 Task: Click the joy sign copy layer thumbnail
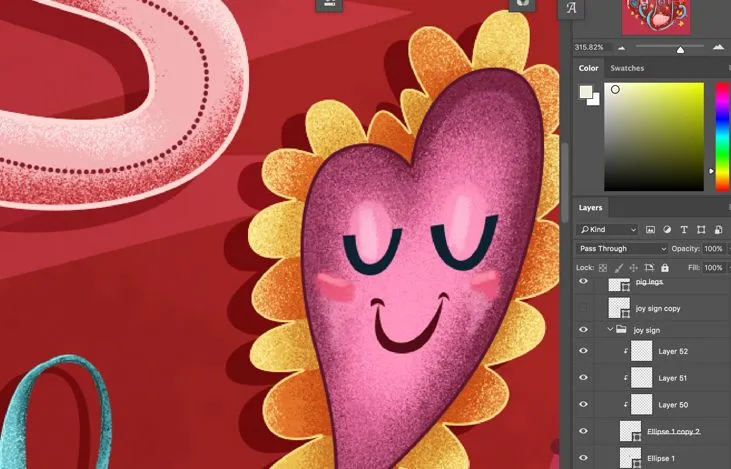pyautogui.click(x=619, y=308)
